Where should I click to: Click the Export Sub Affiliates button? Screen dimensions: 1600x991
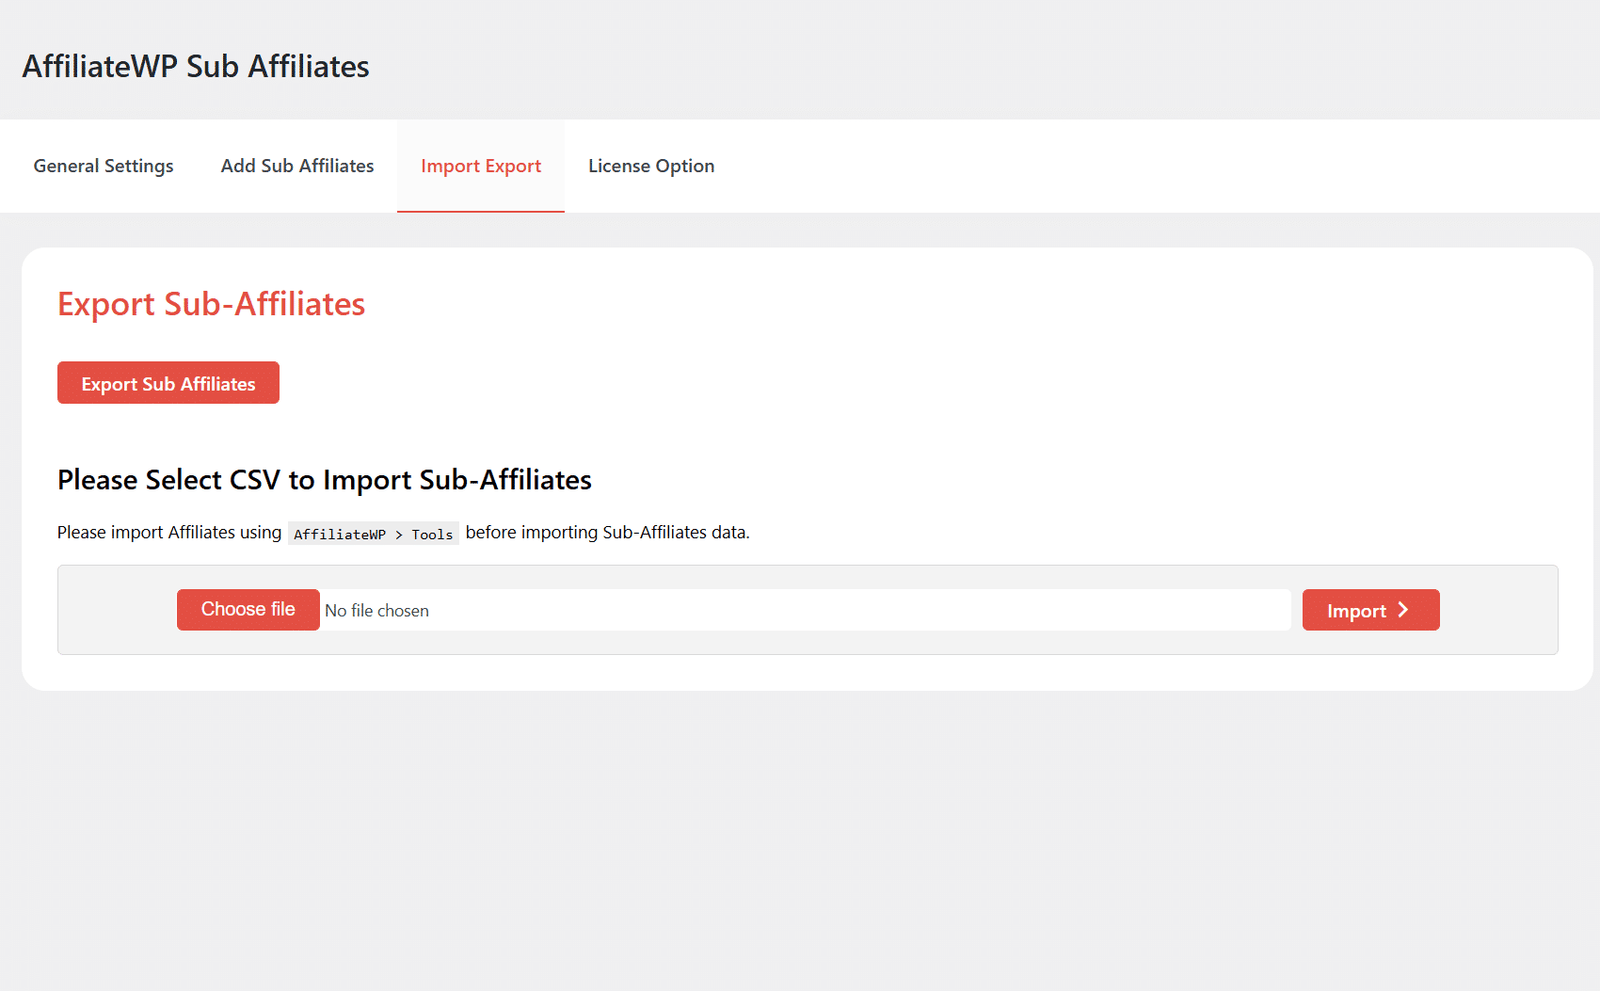[x=168, y=383]
